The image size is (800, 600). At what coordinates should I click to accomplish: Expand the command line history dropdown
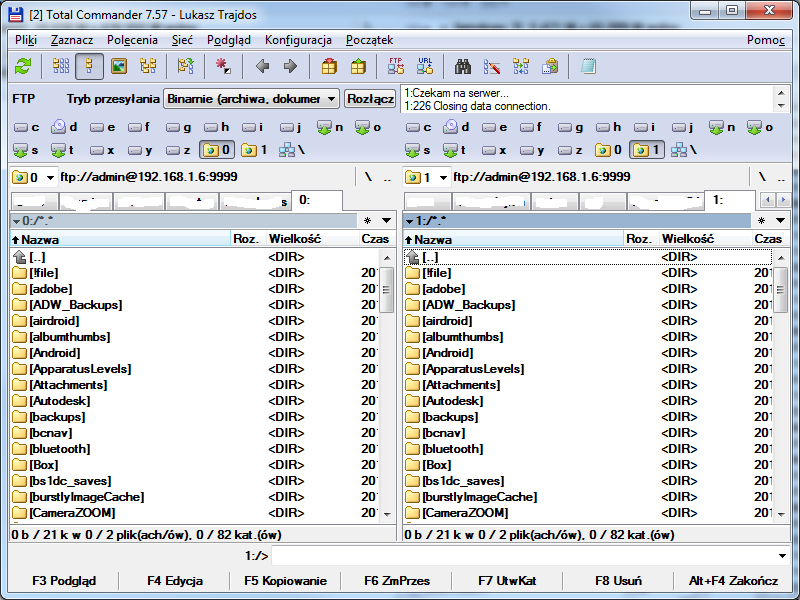pos(782,556)
